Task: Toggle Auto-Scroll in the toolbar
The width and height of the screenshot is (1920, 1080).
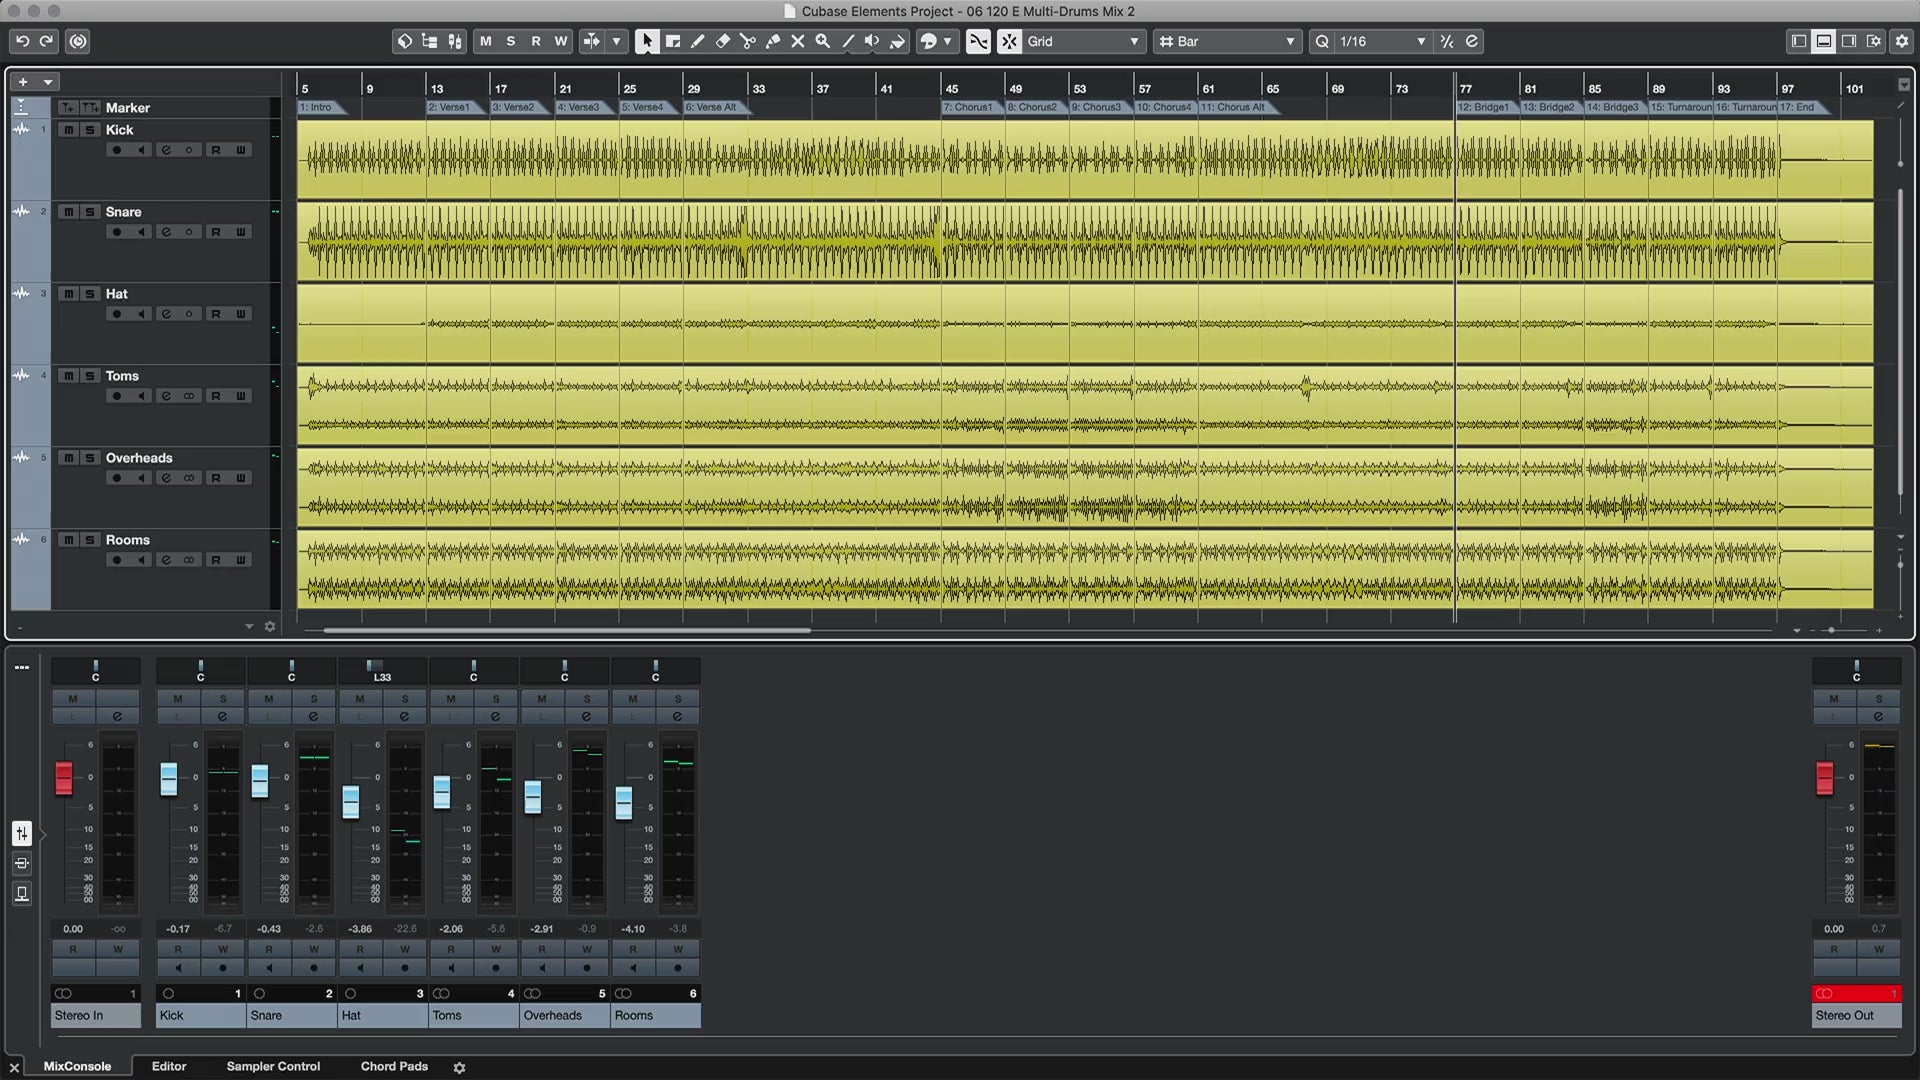Action: tap(592, 41)
